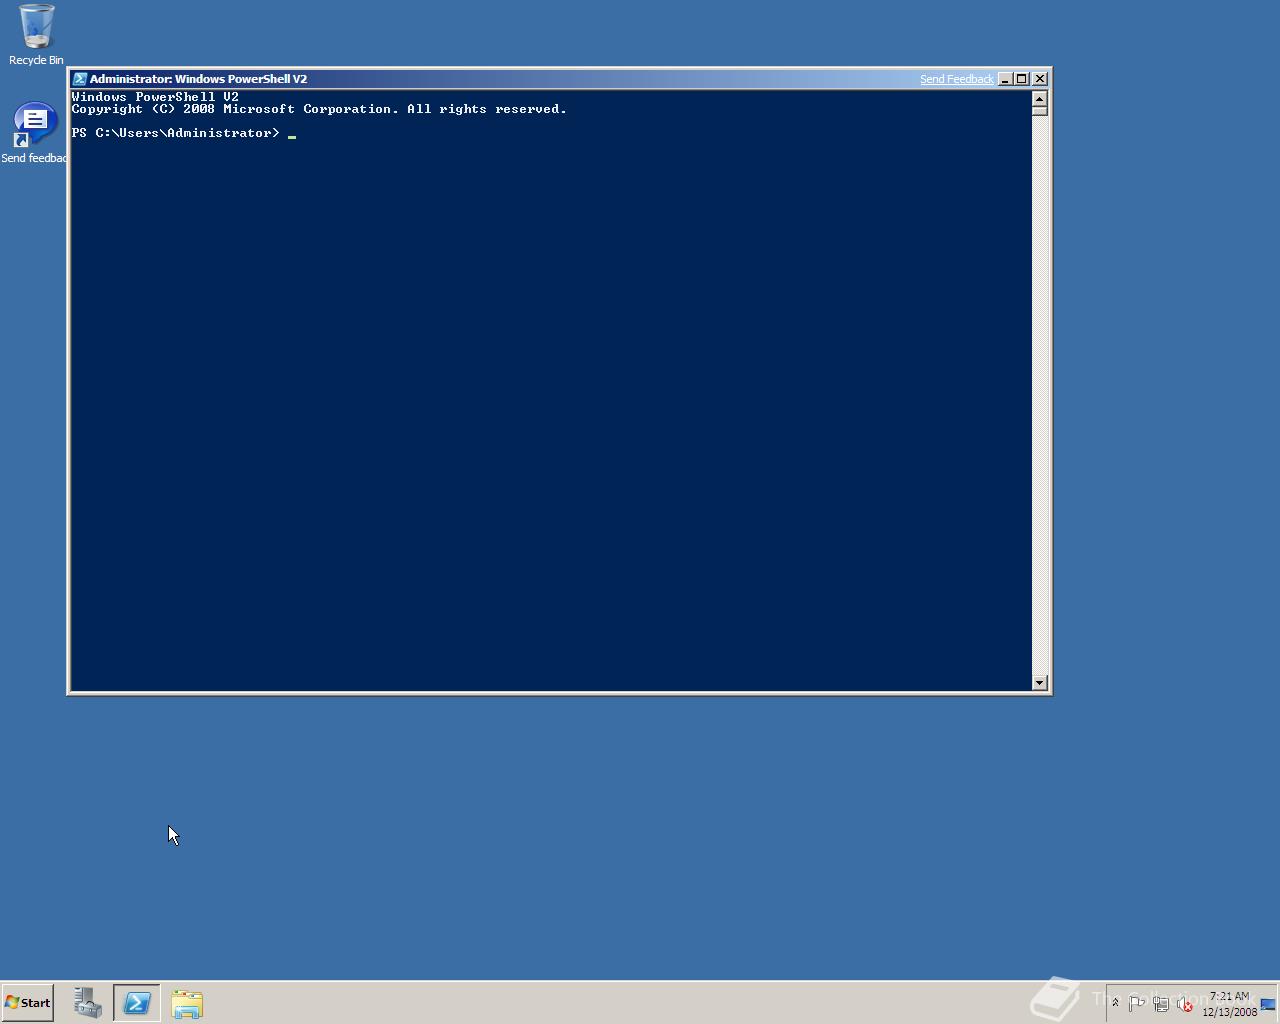Click the scrollbar up arrow in PowerShell
The image size is (1280, 1024).
coord(1039,98)
